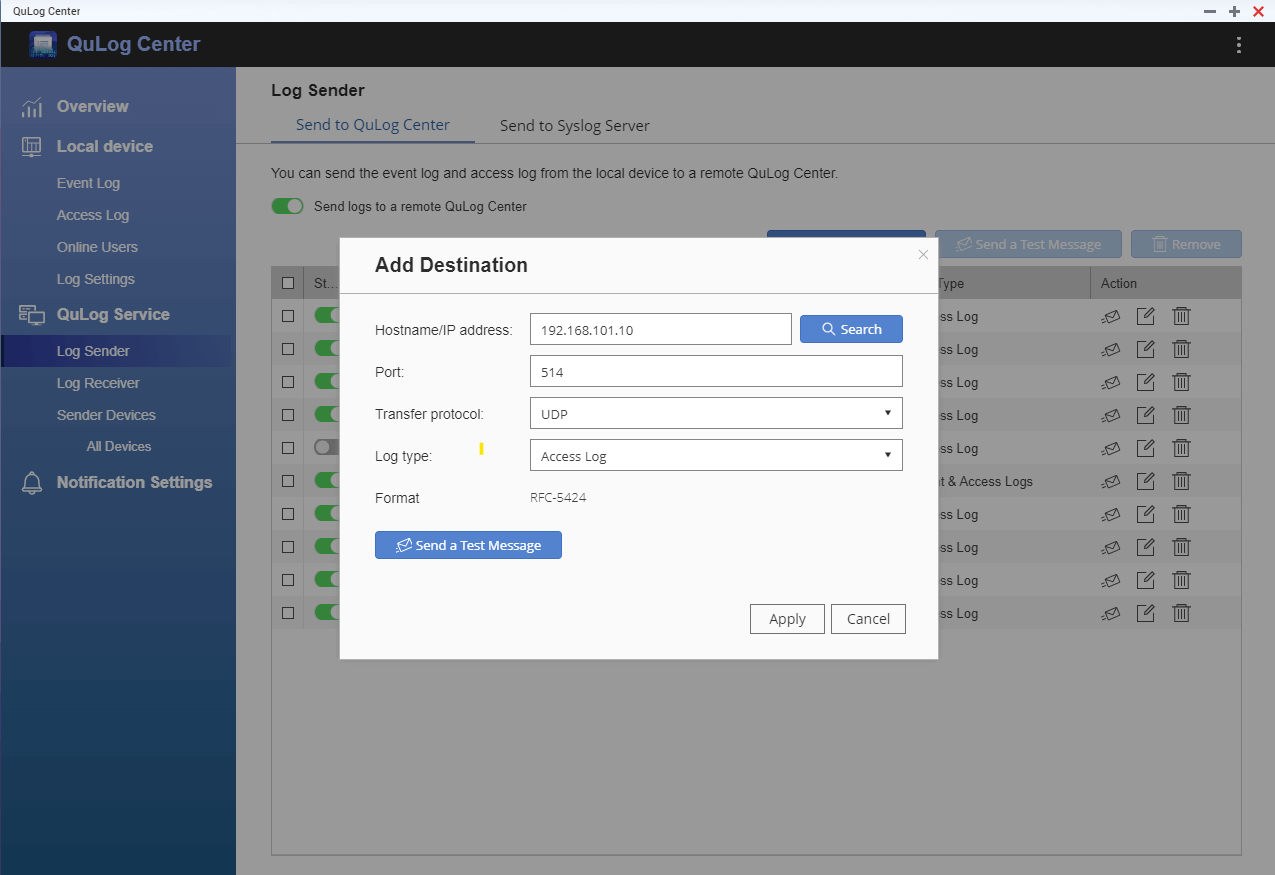Click the QuLog Center logo in the header

click(42, 44)
